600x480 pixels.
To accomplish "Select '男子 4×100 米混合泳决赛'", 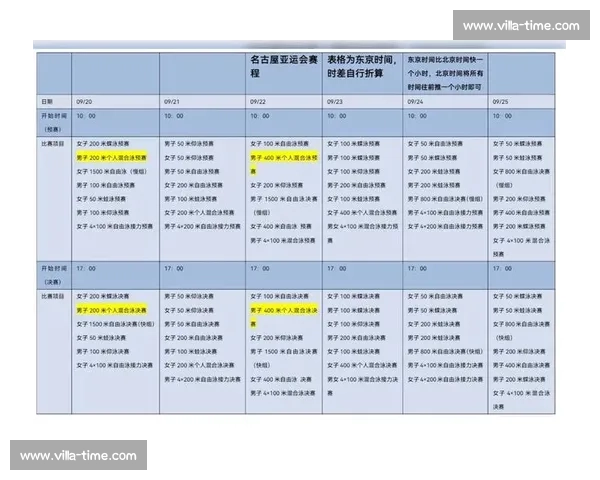I will pos(283,393).
